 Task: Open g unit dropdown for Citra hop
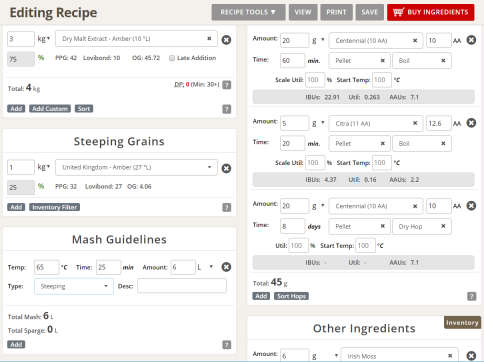click(318, 123)
